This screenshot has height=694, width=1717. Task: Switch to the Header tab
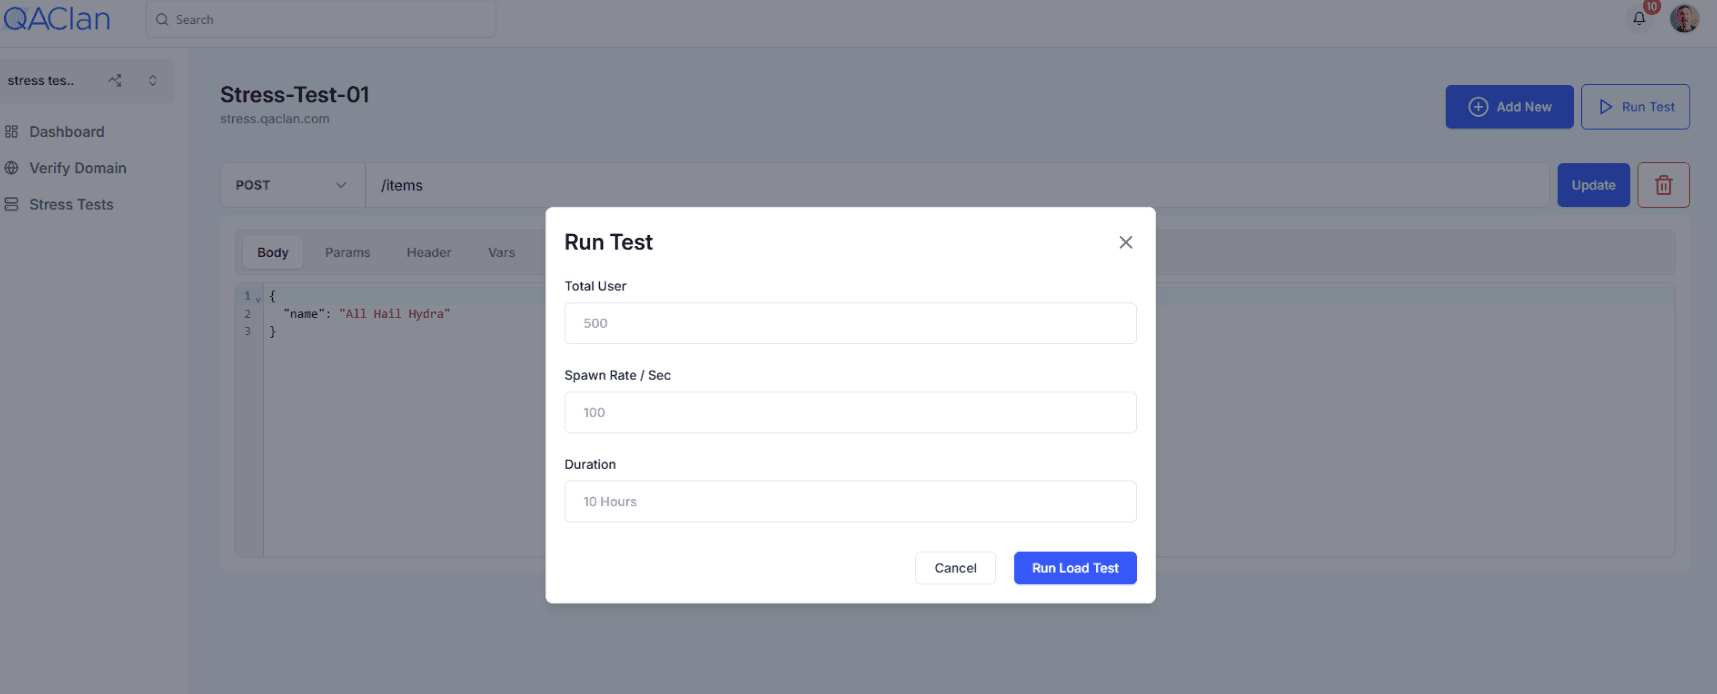click(428, 252)
